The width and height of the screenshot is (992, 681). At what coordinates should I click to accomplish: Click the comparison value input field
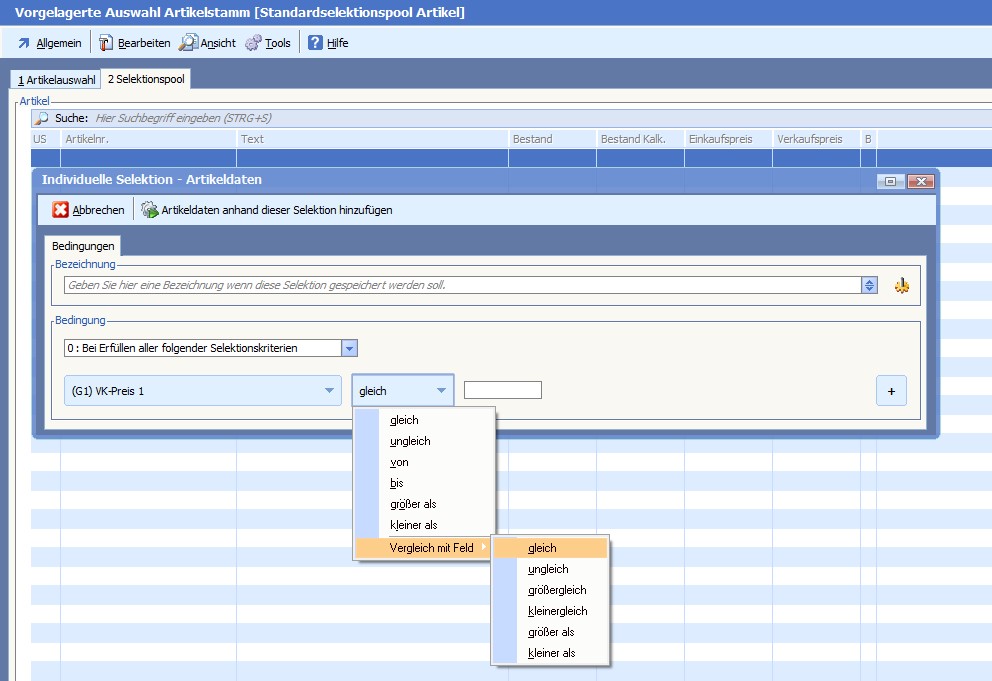pos(502,390)
